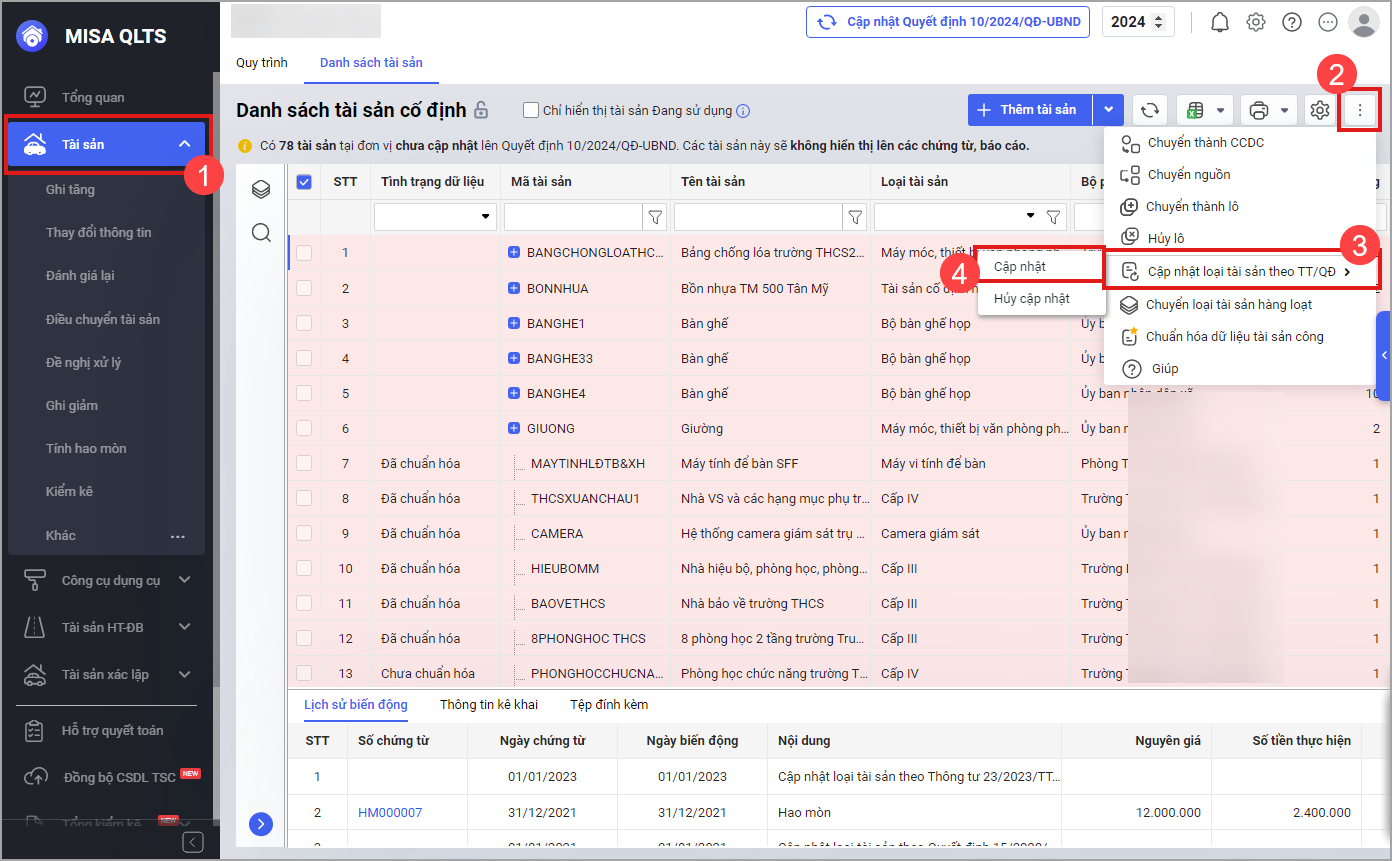Open voucher link HM000007
The image size is (1392, 861).
[390, 812]
